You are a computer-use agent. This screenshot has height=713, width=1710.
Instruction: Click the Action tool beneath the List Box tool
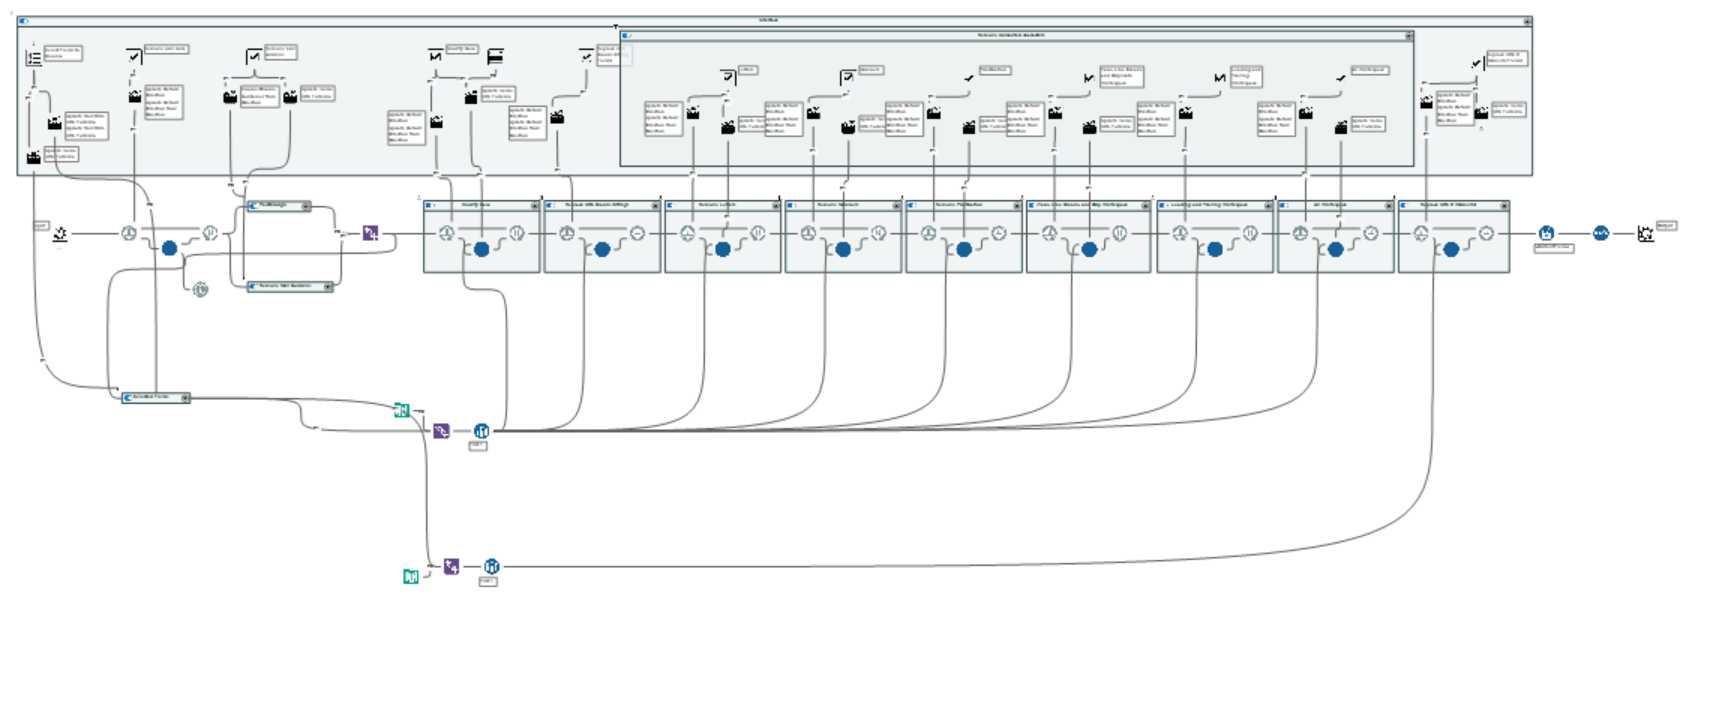54,123
